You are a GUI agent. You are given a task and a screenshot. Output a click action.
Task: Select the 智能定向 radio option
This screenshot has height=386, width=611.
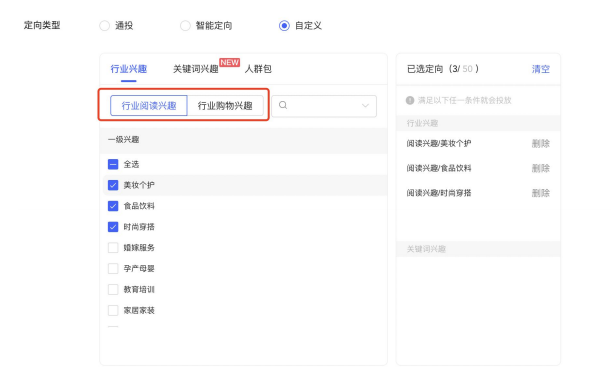[185, 26]
